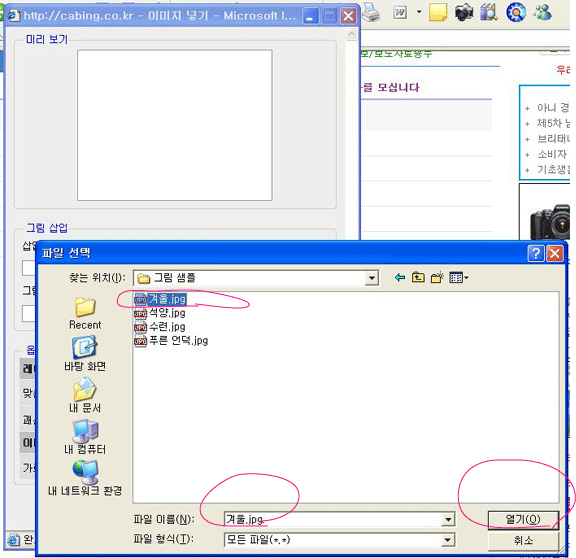Go to 바탕 화면 desktop shortcut
The height and width of the screenshot is (558, 576).
tap(85, 354)
